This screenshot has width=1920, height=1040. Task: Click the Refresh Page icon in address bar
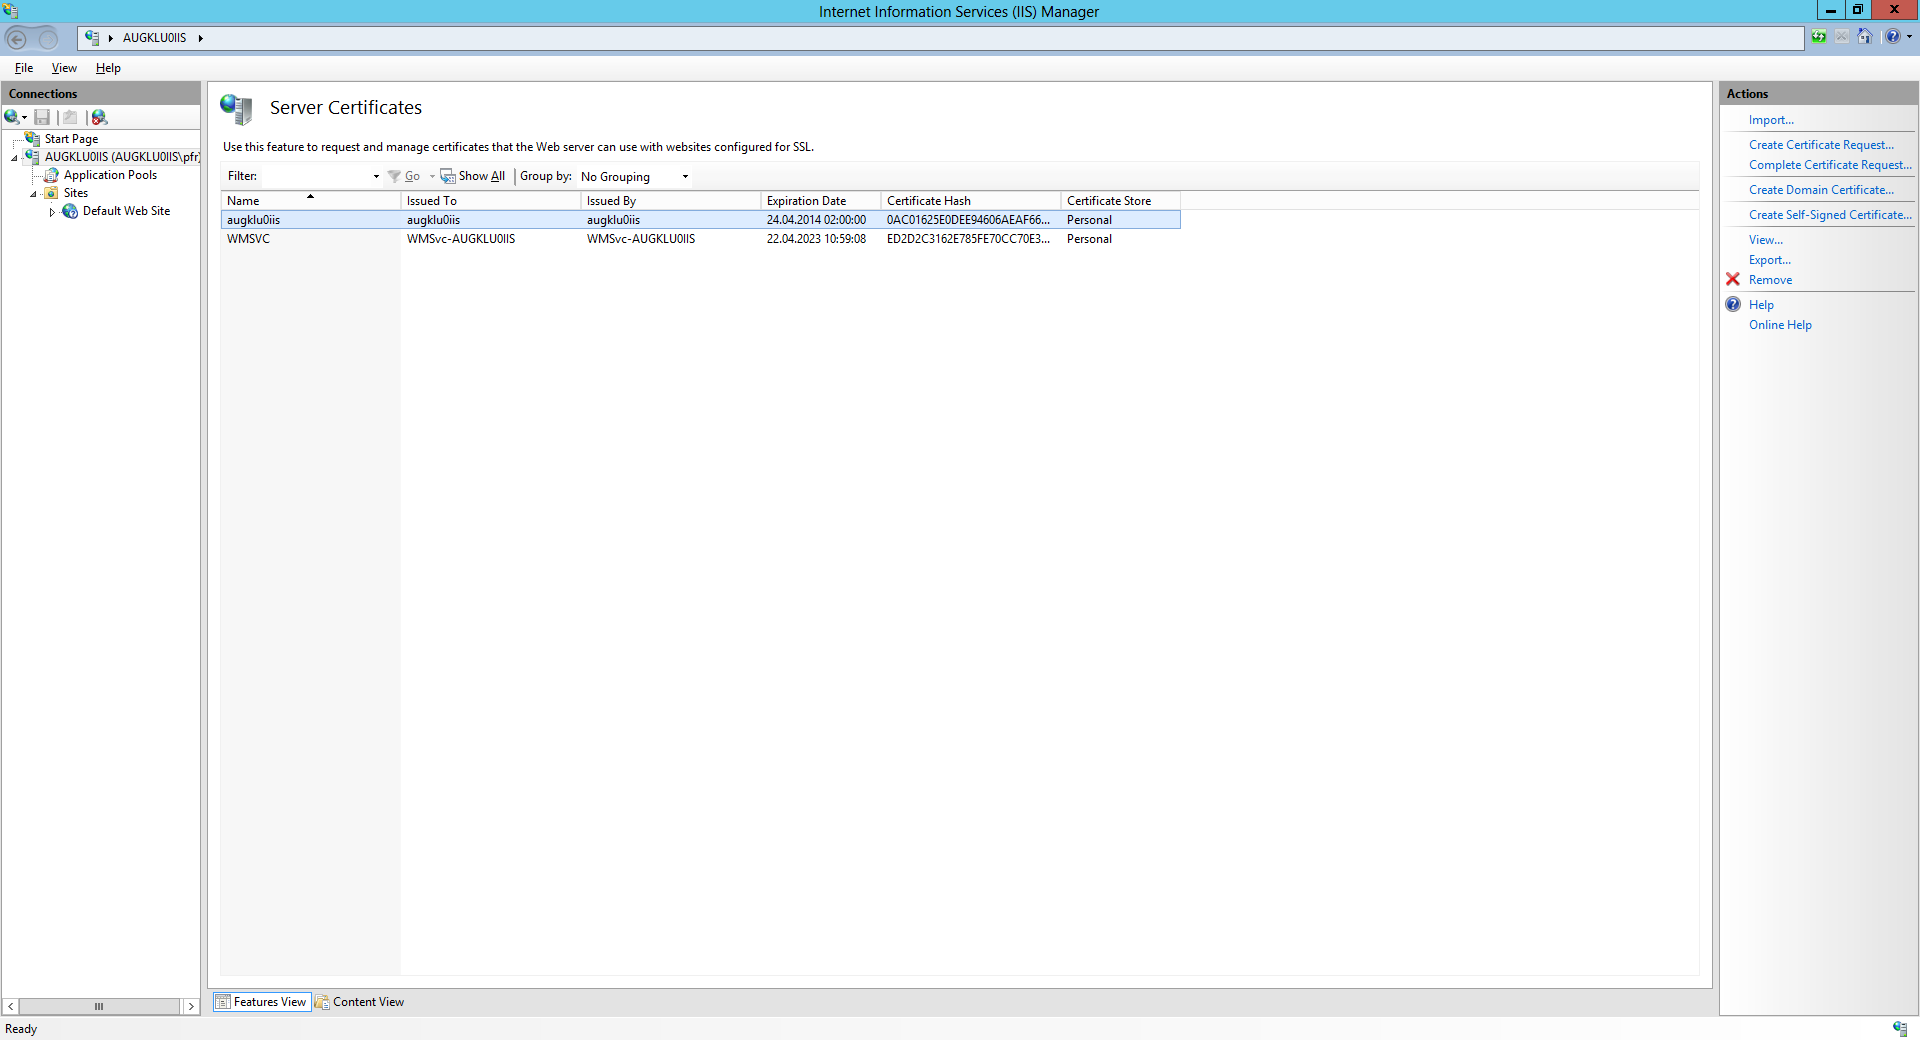(1818, 37)
